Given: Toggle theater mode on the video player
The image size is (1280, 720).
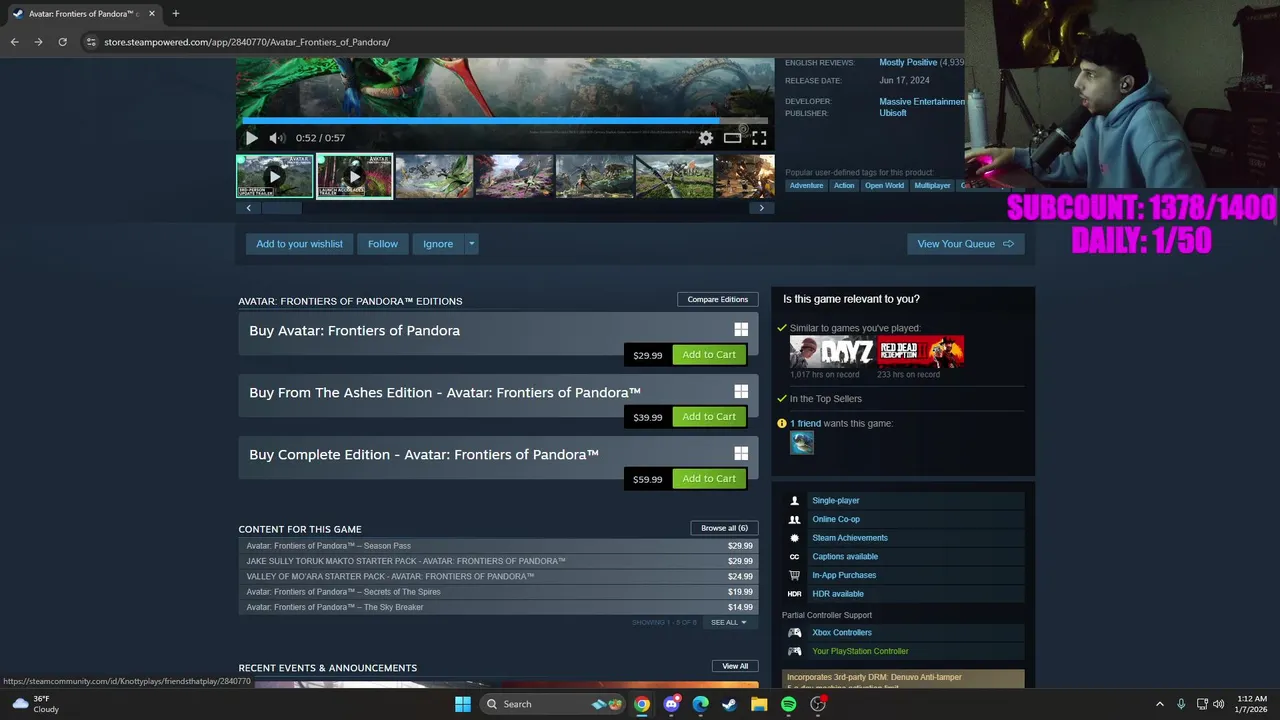Looking at the screenshot, I should point(732,138).
